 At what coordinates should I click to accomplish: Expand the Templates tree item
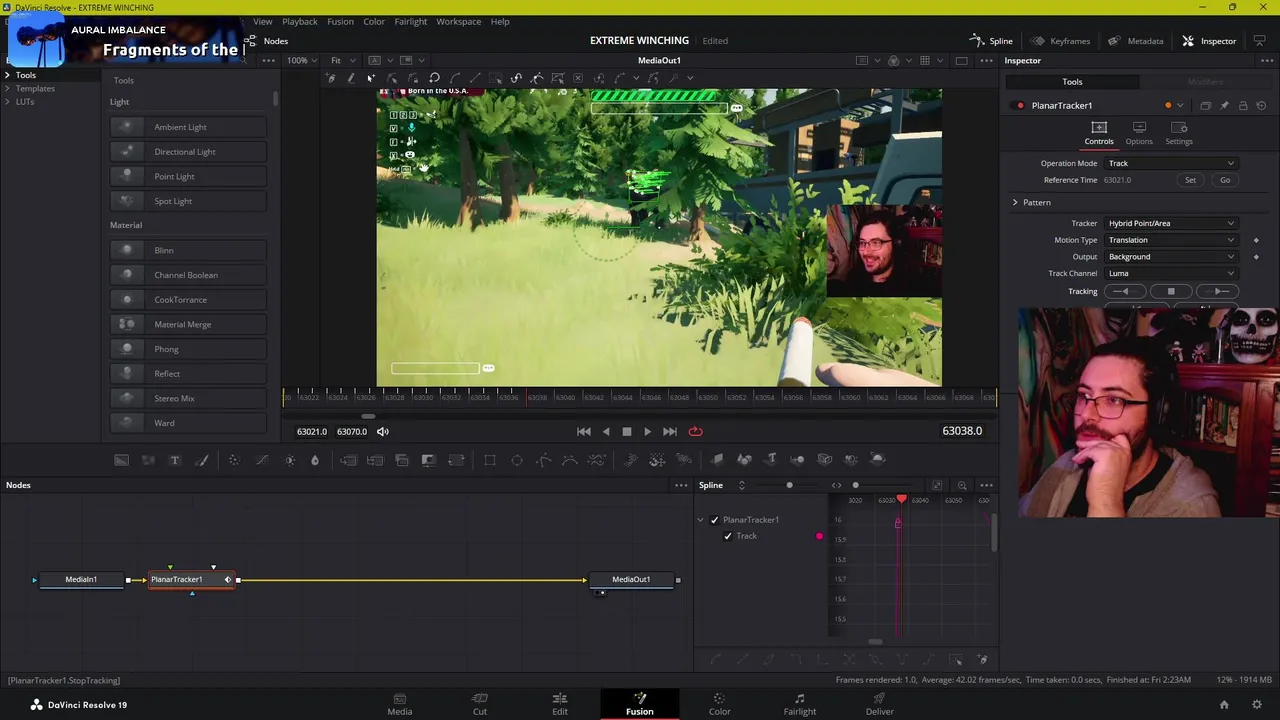[x=8, y=88]
